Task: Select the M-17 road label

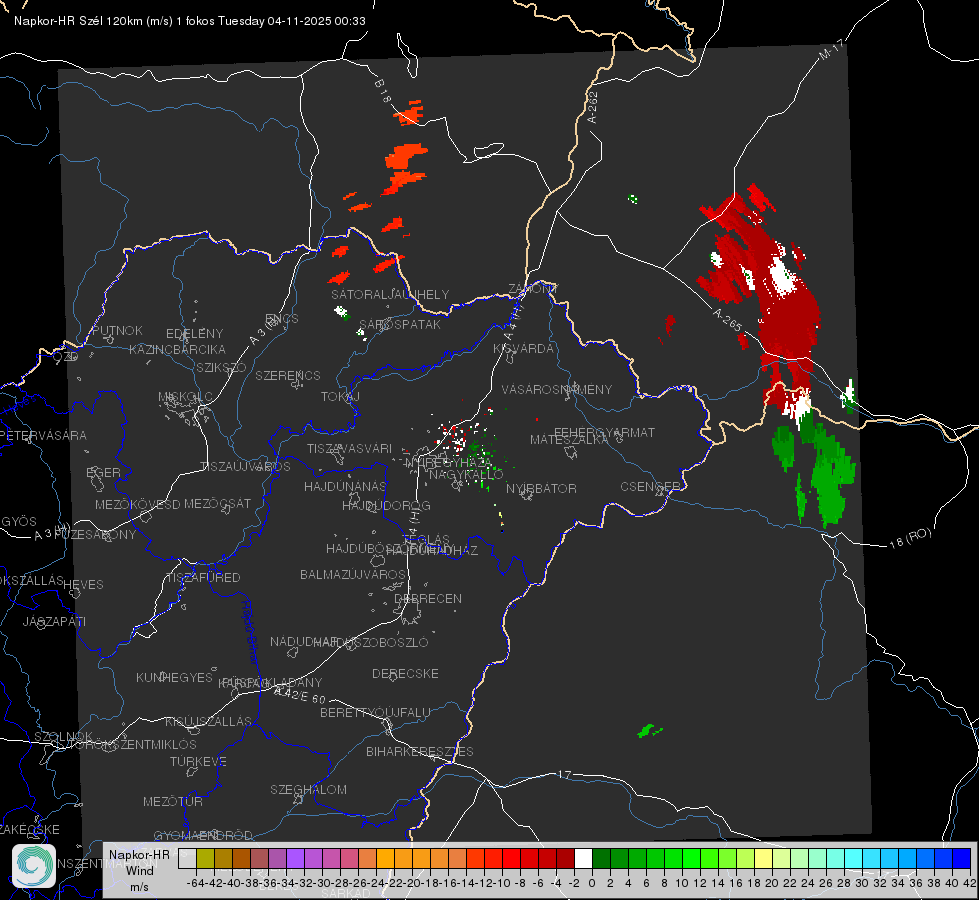Action: (x=832, y=50)
